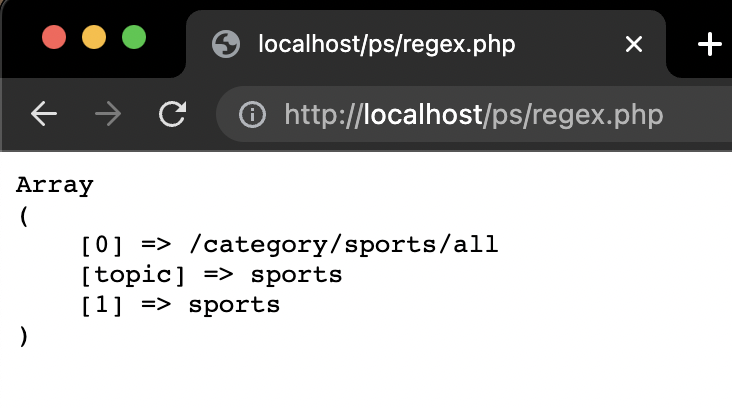Open a new tab with plus icon
The image size is (732, 408).
pyautogui.click(x=710, y=44)
